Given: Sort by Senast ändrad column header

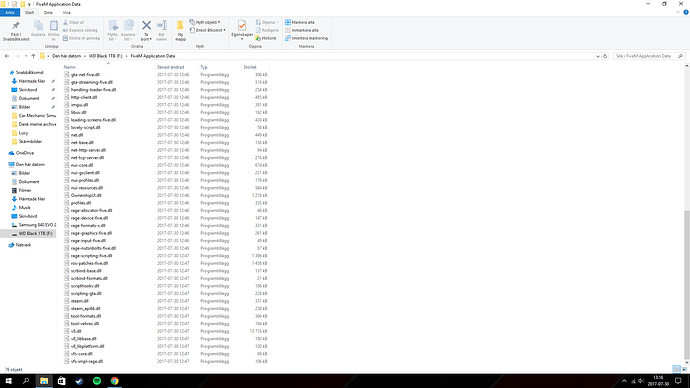Looking at the screenshot, I should pyautogui.click(x=176, y=67).
